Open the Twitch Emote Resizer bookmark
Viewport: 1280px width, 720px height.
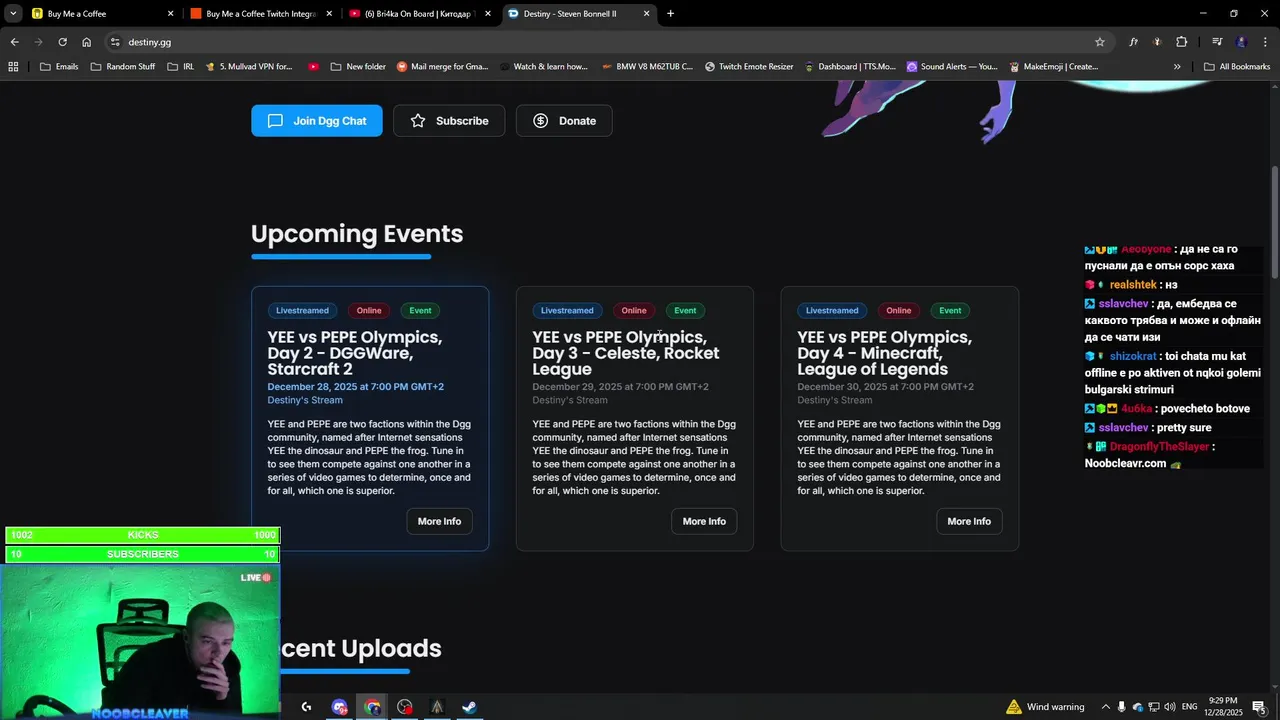coord(749,67)
